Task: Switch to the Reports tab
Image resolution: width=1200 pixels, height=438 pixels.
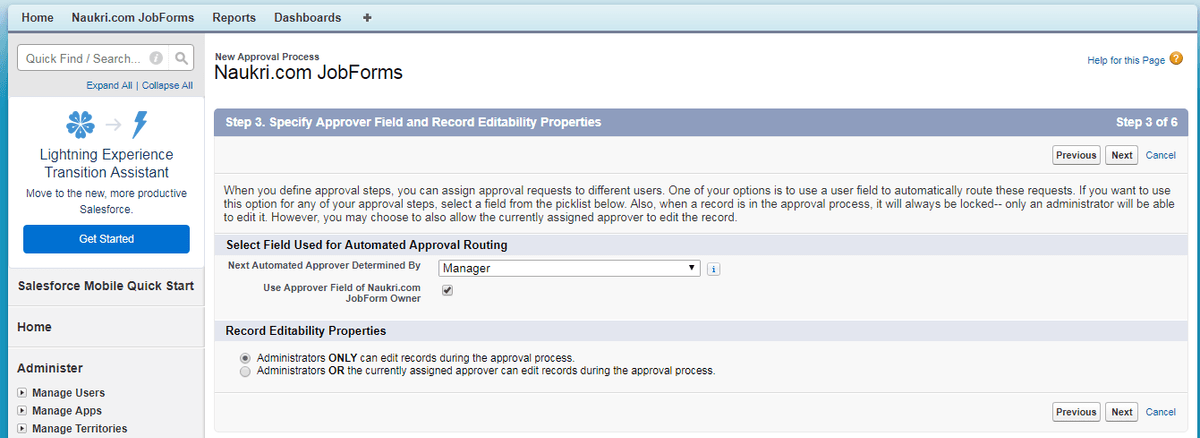Action: coord(234,18)
